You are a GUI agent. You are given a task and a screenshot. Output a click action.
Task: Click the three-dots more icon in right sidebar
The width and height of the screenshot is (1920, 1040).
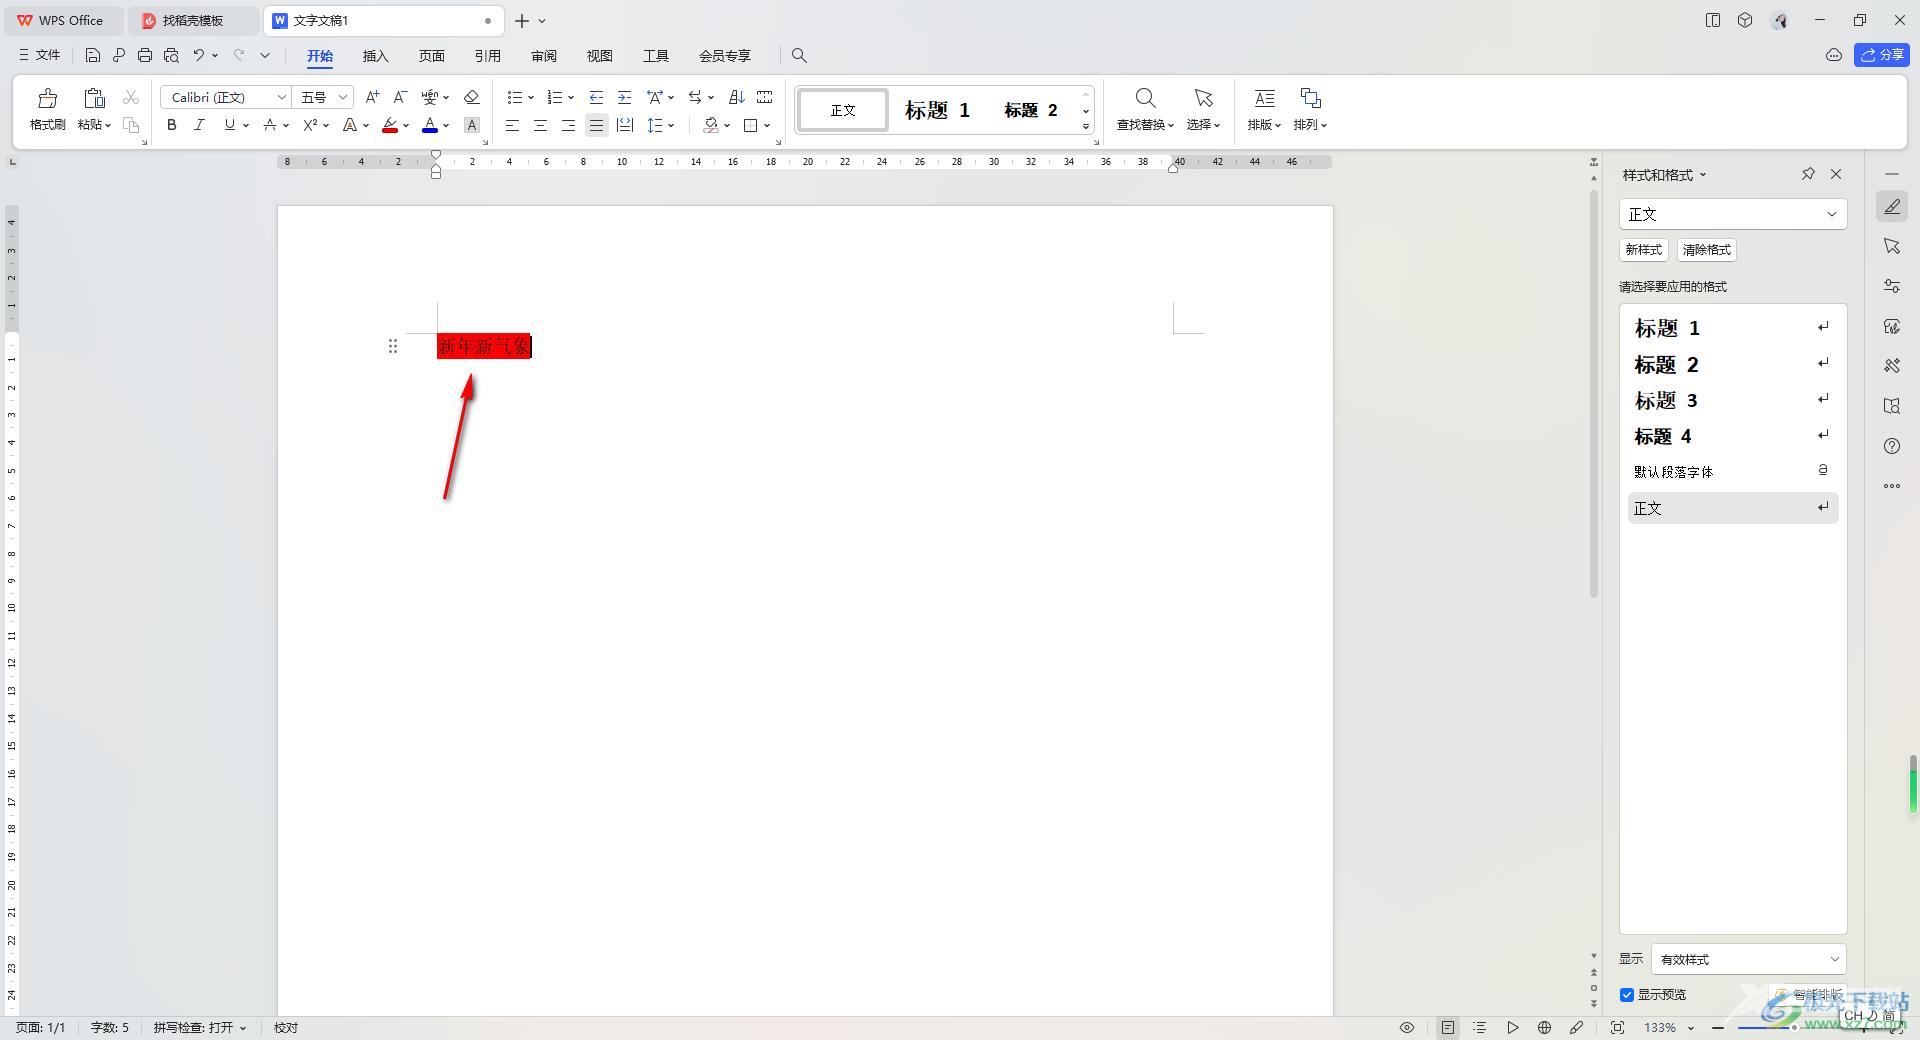1892,486
